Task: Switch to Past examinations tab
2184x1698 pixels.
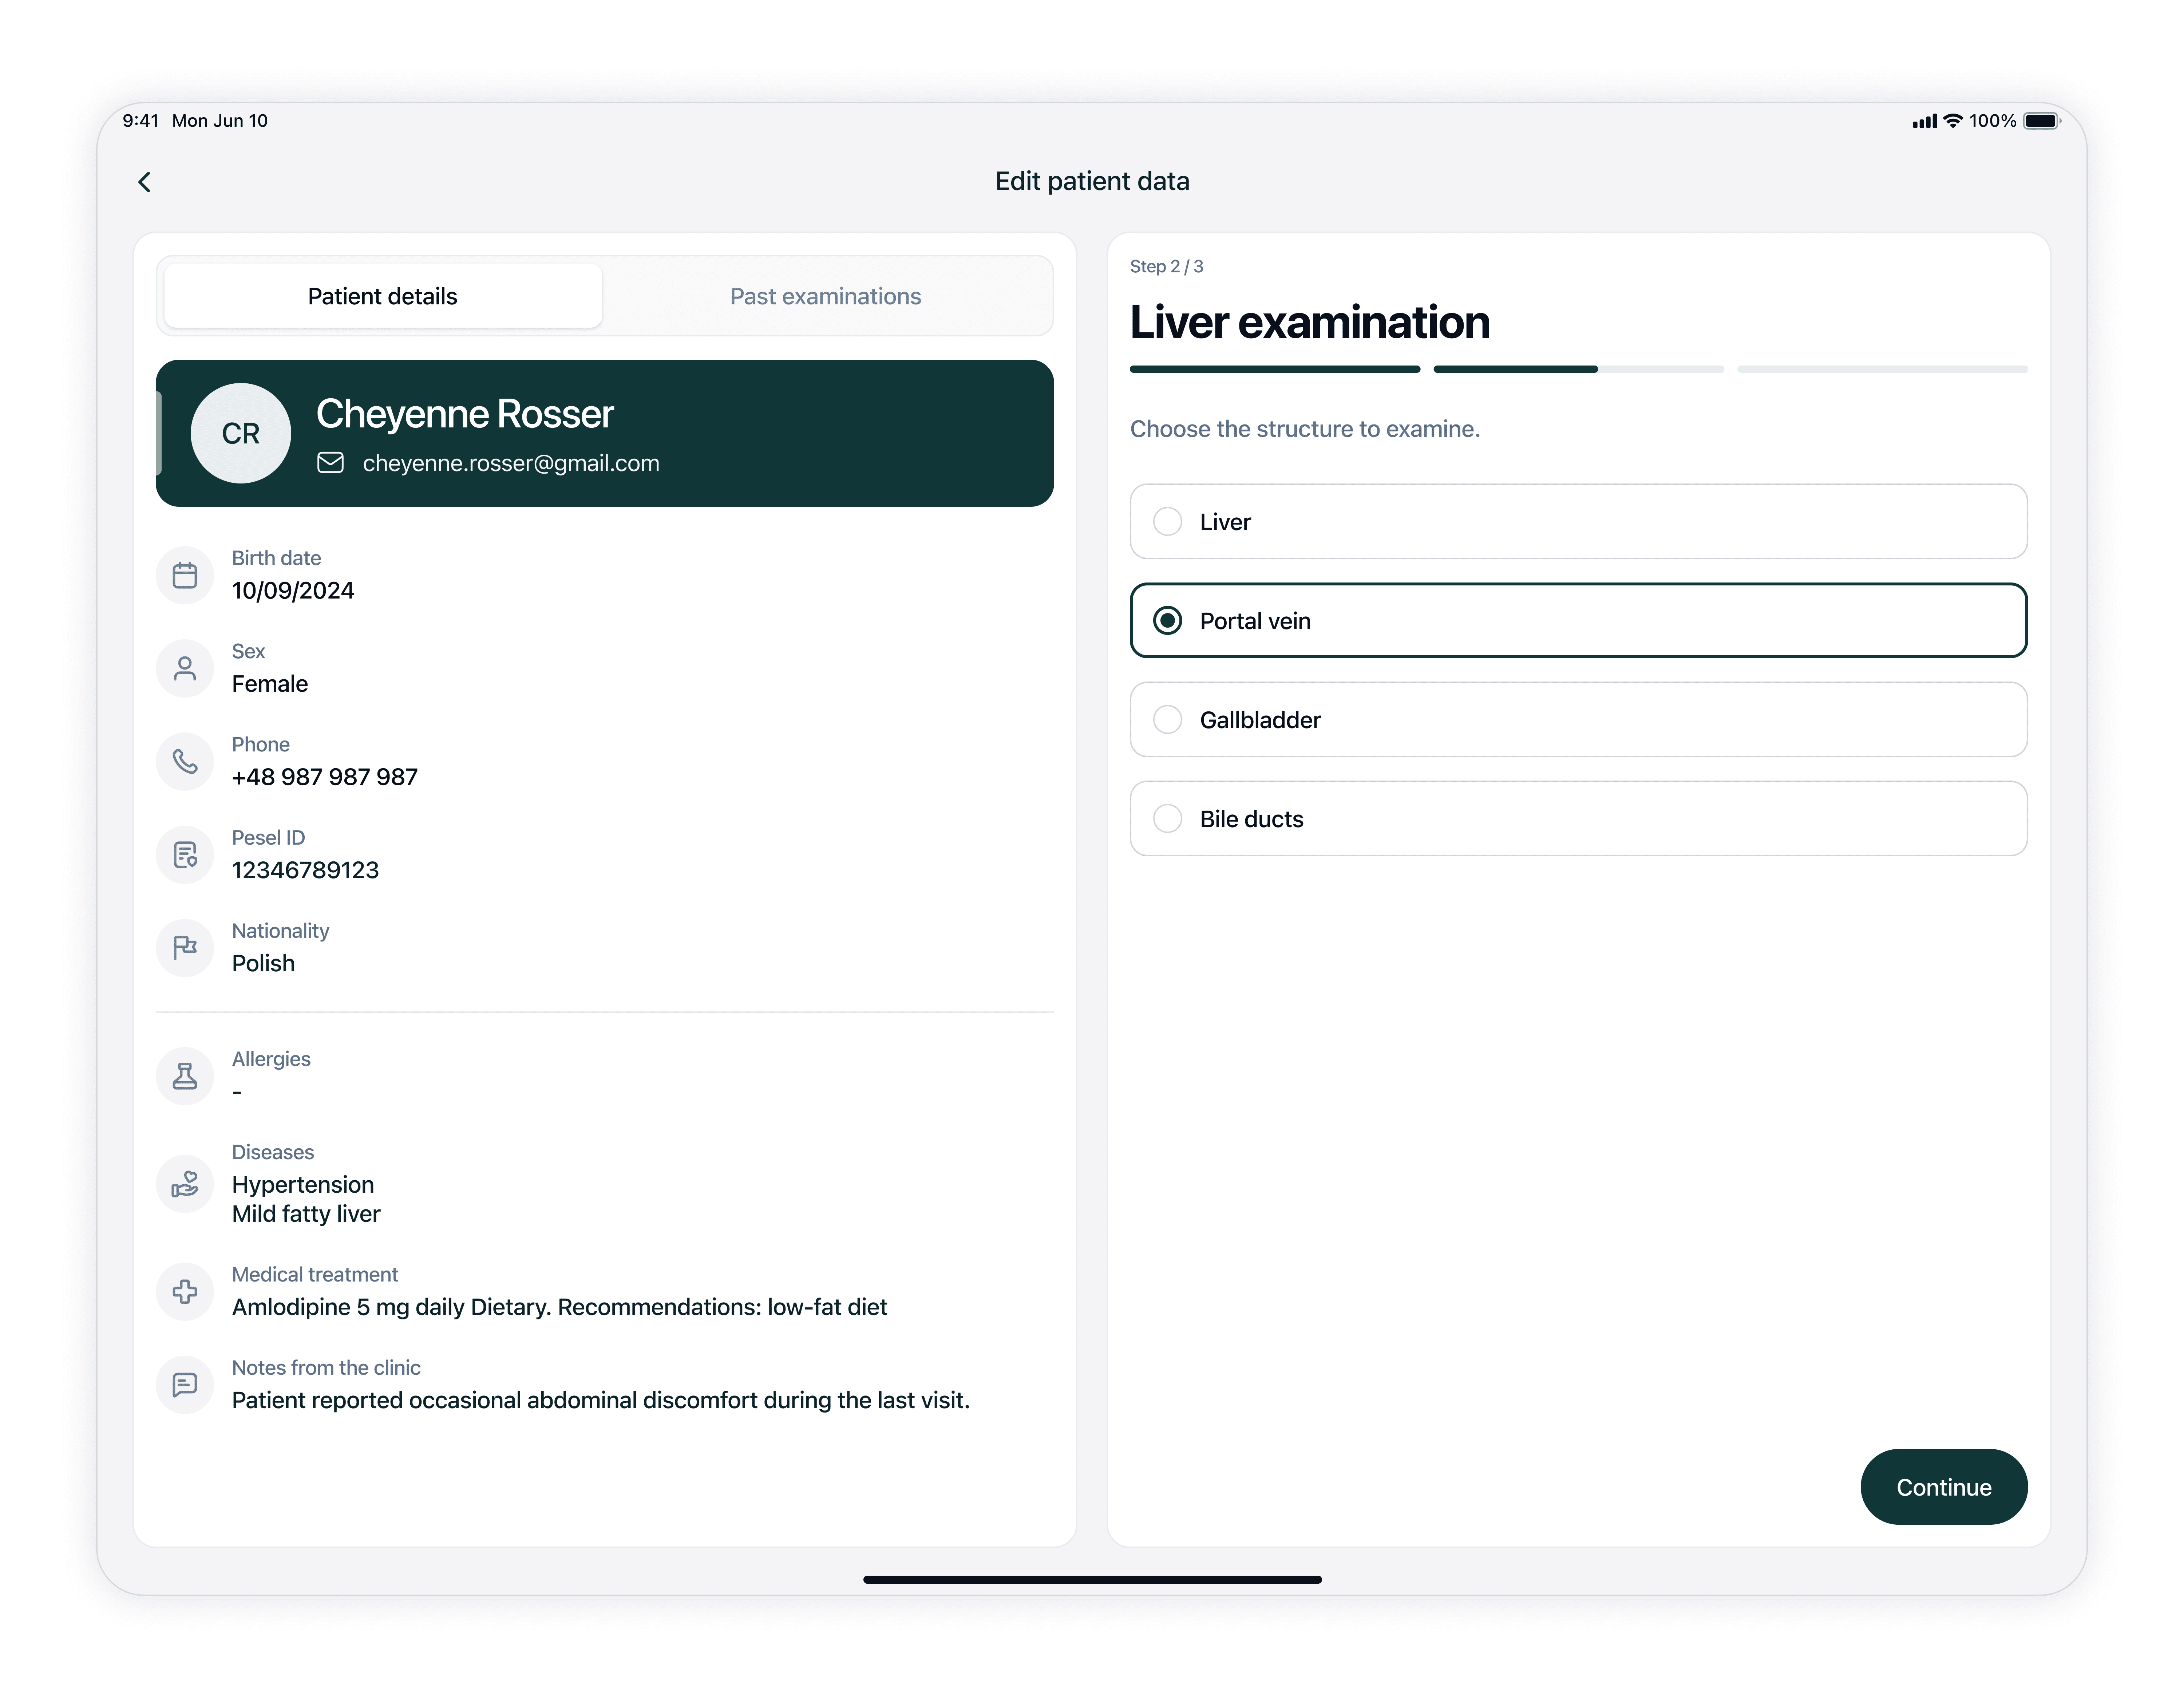Action: (825, 296)
